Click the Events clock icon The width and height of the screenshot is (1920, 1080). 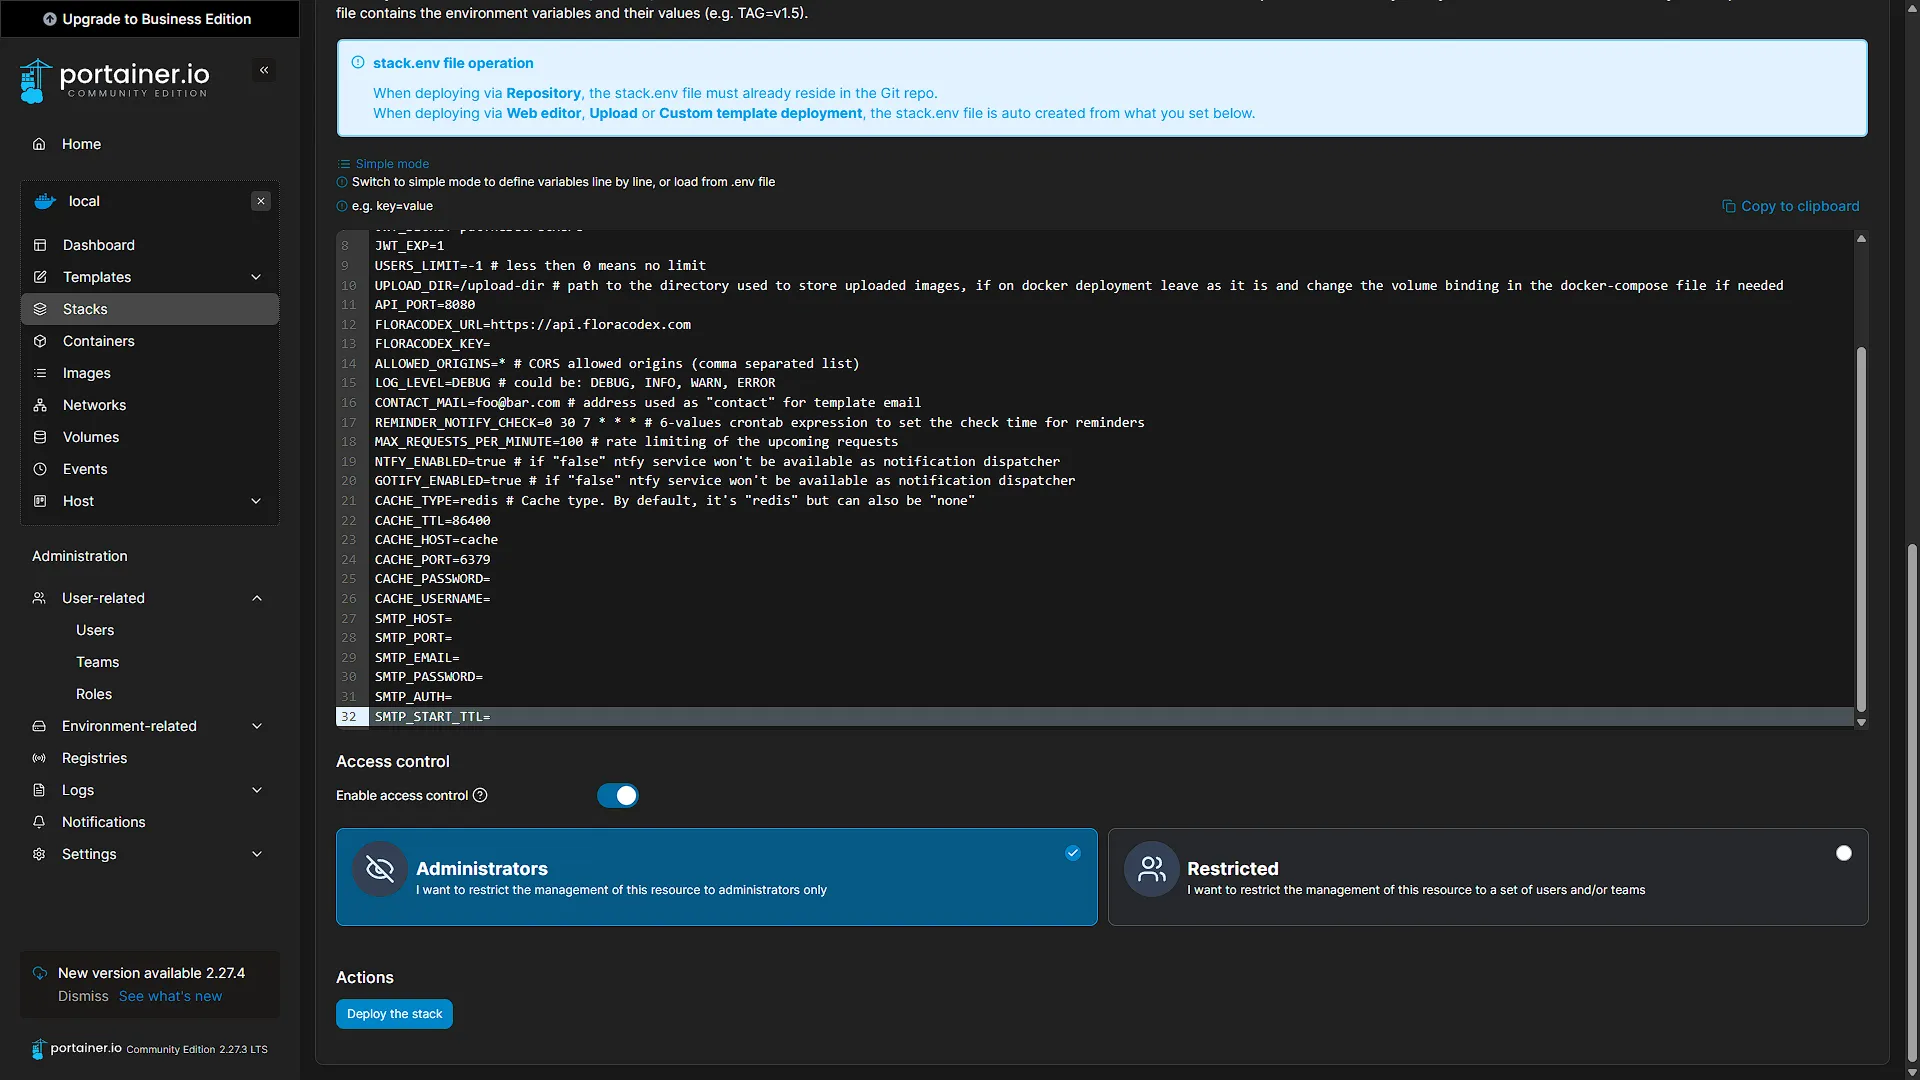click(x=40, y=469)
